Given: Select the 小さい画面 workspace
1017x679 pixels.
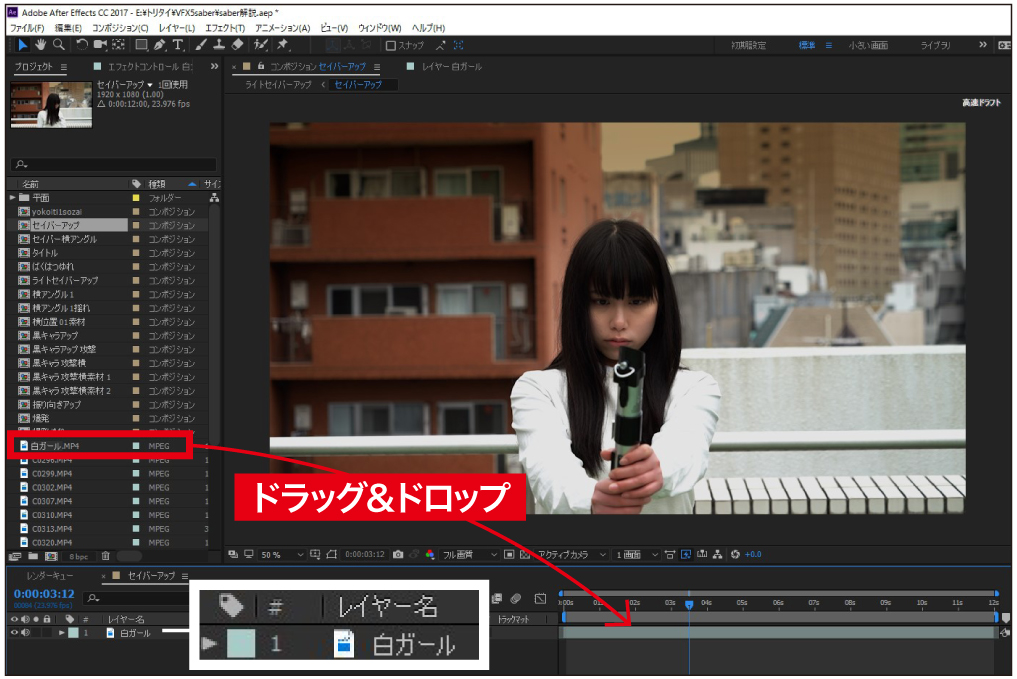Looking at the screenshot, I should pyautogui.click(x=868, y=45).
